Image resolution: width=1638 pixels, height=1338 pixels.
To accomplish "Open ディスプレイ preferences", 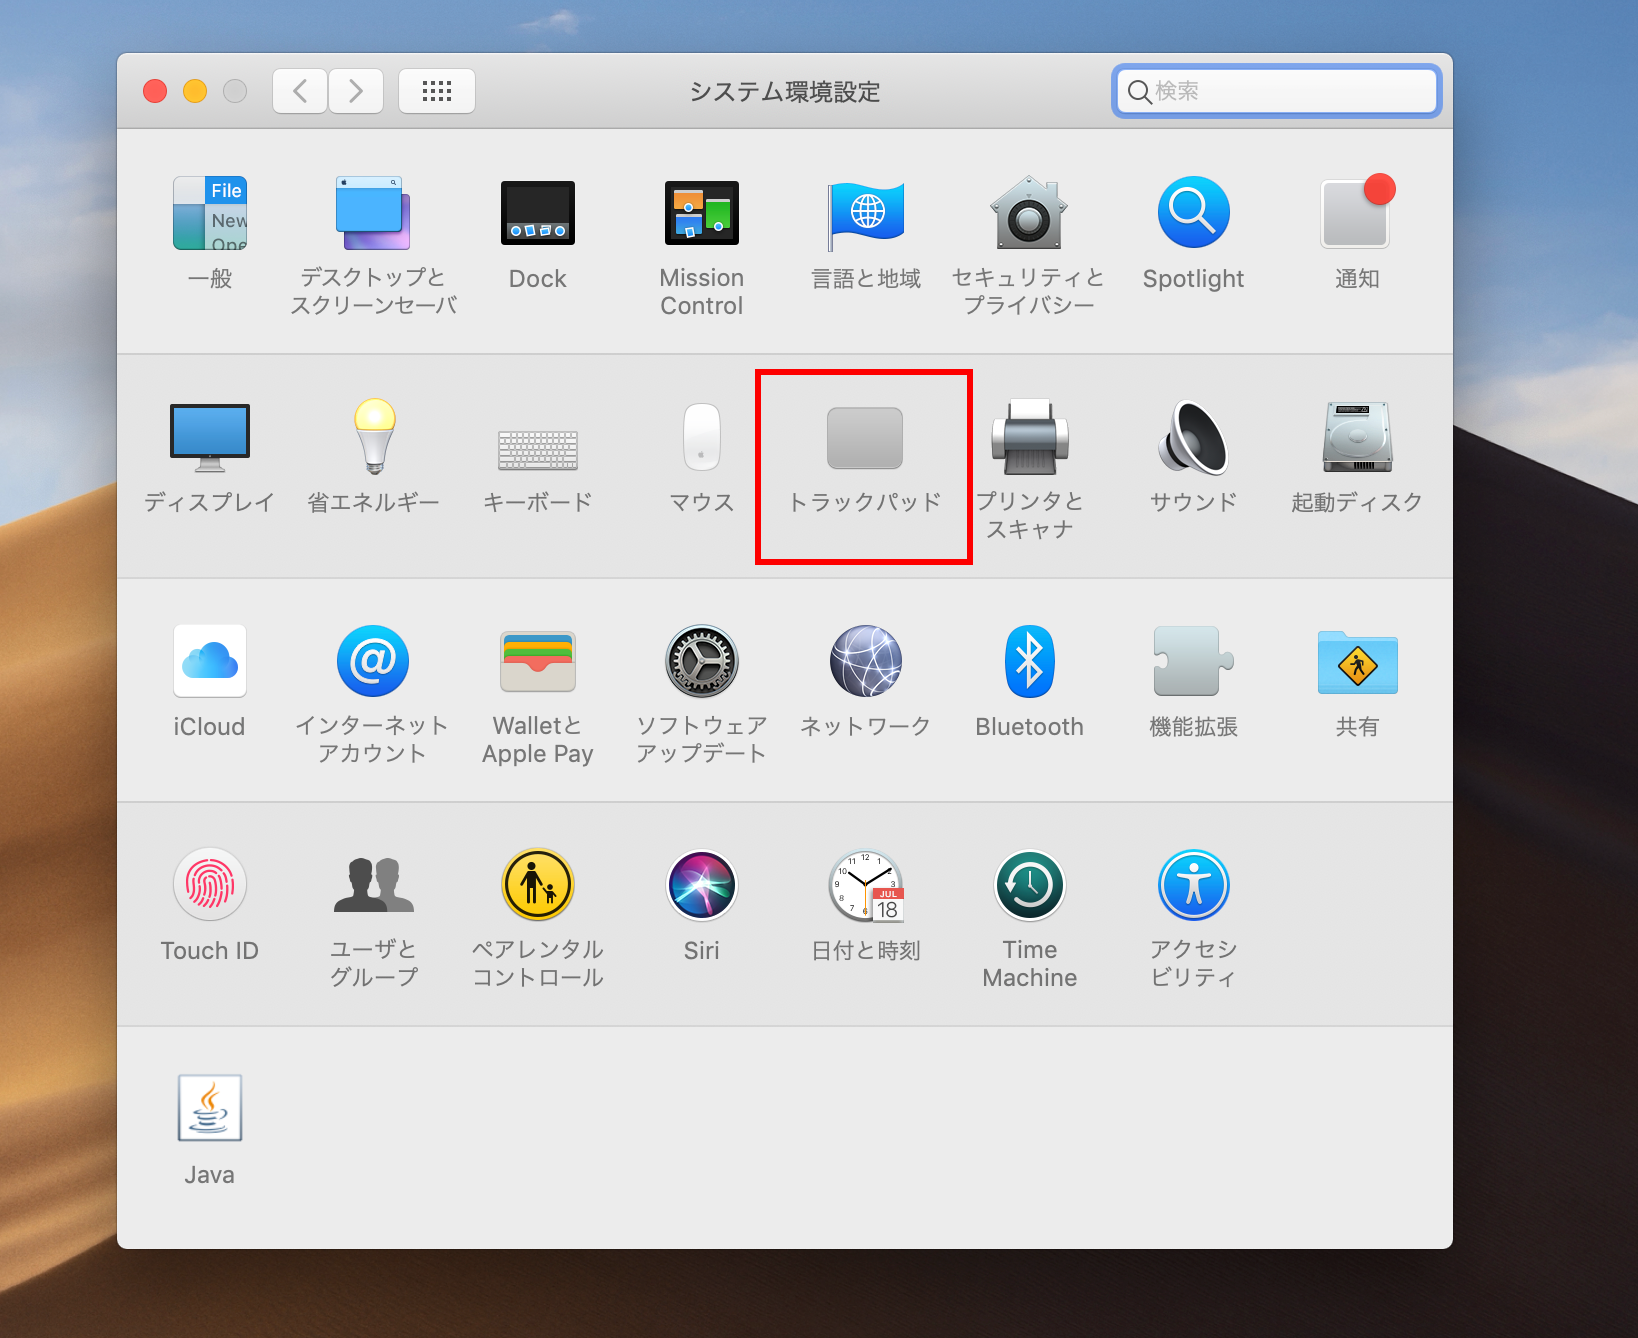I will [x=210, y=438].
